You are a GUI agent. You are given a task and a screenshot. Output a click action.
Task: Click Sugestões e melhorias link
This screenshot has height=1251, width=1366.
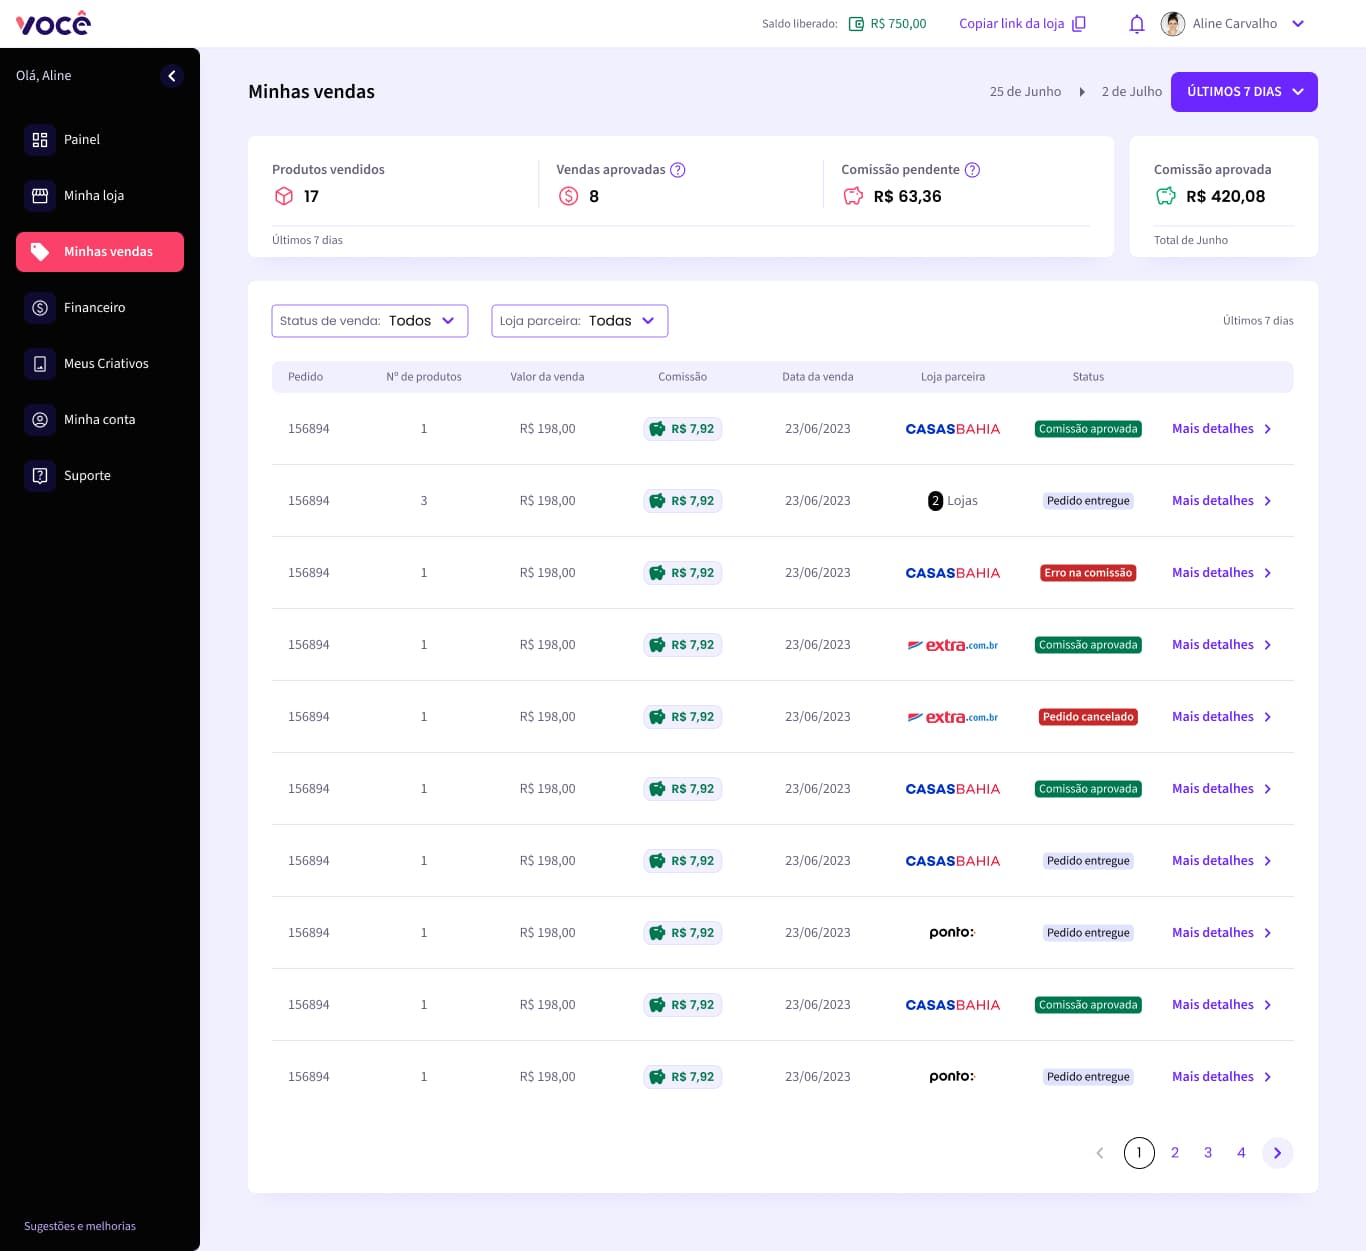80,1226
